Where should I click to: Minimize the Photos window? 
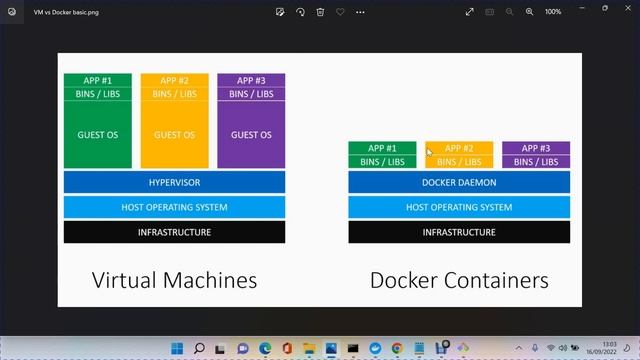(582, 8)
